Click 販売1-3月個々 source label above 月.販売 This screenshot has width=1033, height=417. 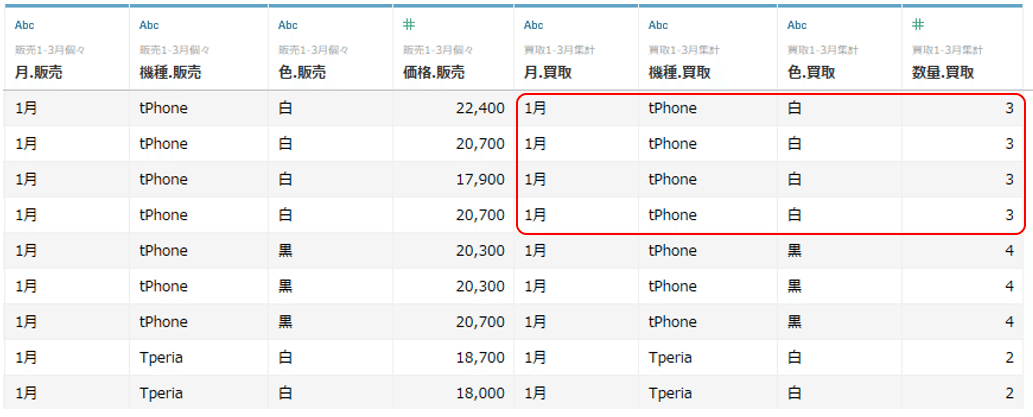[x=50, y=50]
